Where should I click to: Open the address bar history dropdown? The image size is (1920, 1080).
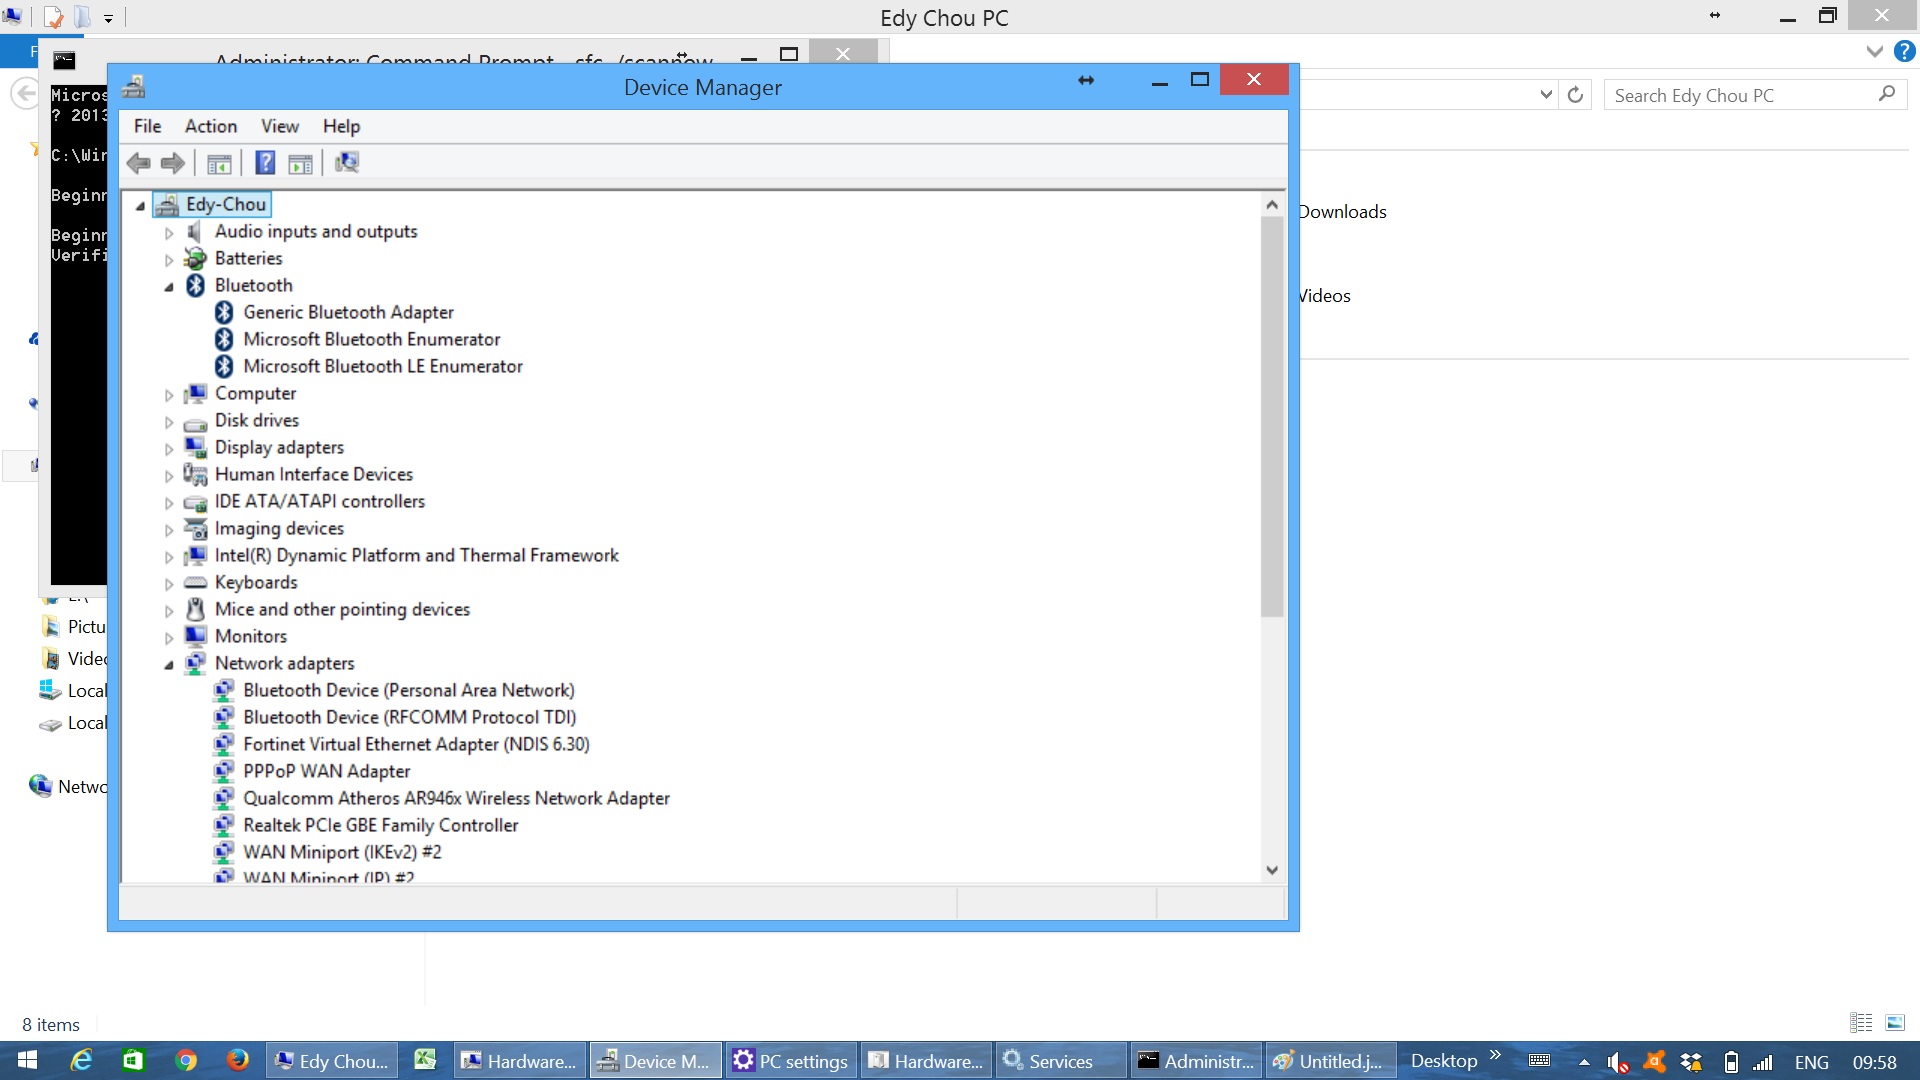pyautogui.click(x=1546, y=95)
